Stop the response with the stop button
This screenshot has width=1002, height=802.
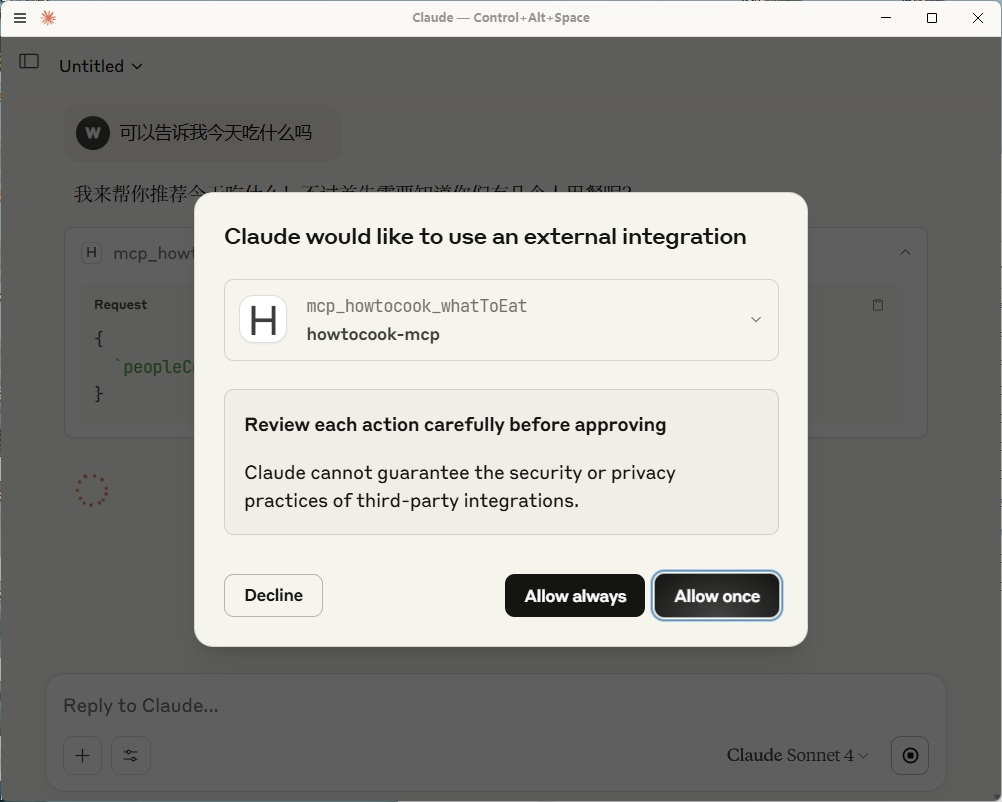910,755
